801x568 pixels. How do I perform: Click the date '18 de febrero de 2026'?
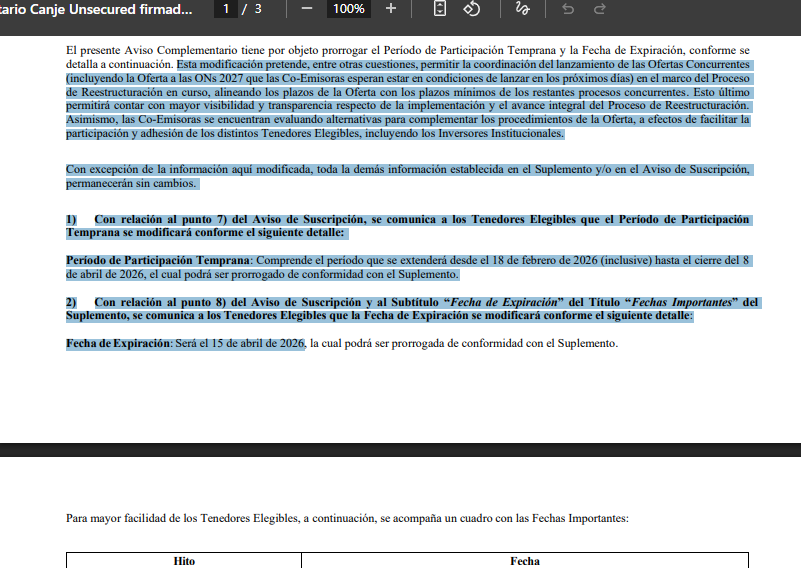545,260
